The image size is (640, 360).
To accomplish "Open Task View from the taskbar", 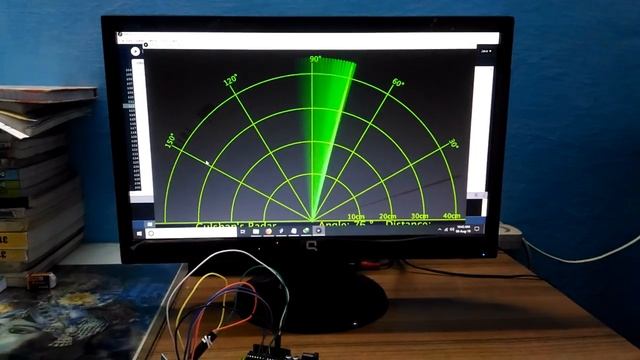I will 243,231.
